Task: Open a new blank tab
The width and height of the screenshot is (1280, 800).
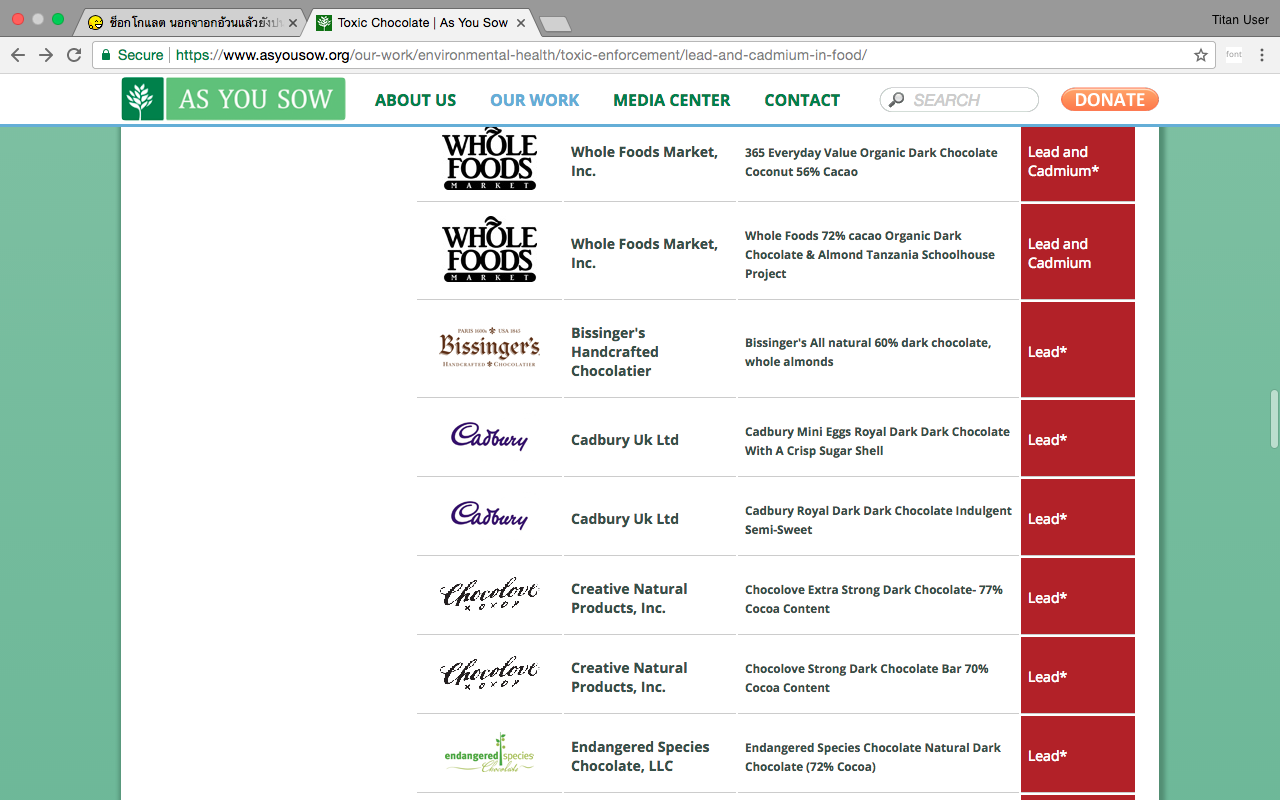Action: coord(554,23)
